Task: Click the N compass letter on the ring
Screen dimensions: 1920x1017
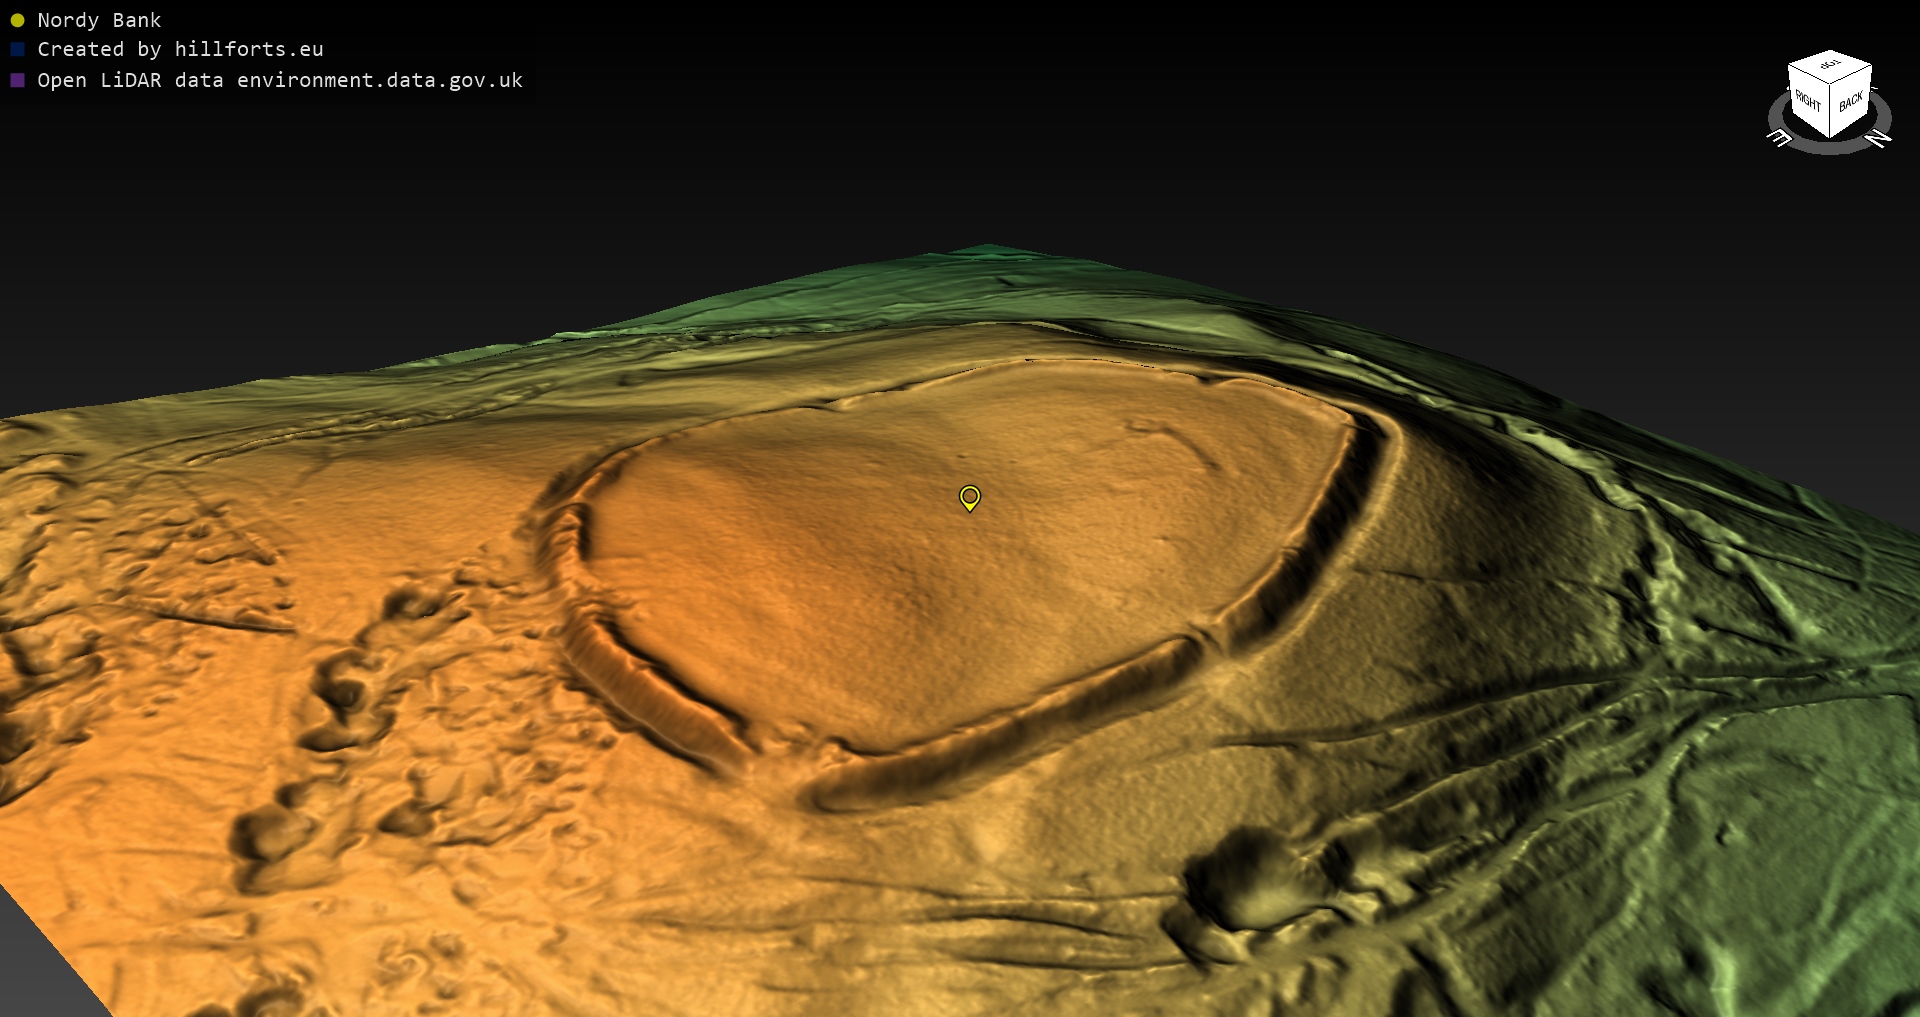Action: coord(1880,139)
